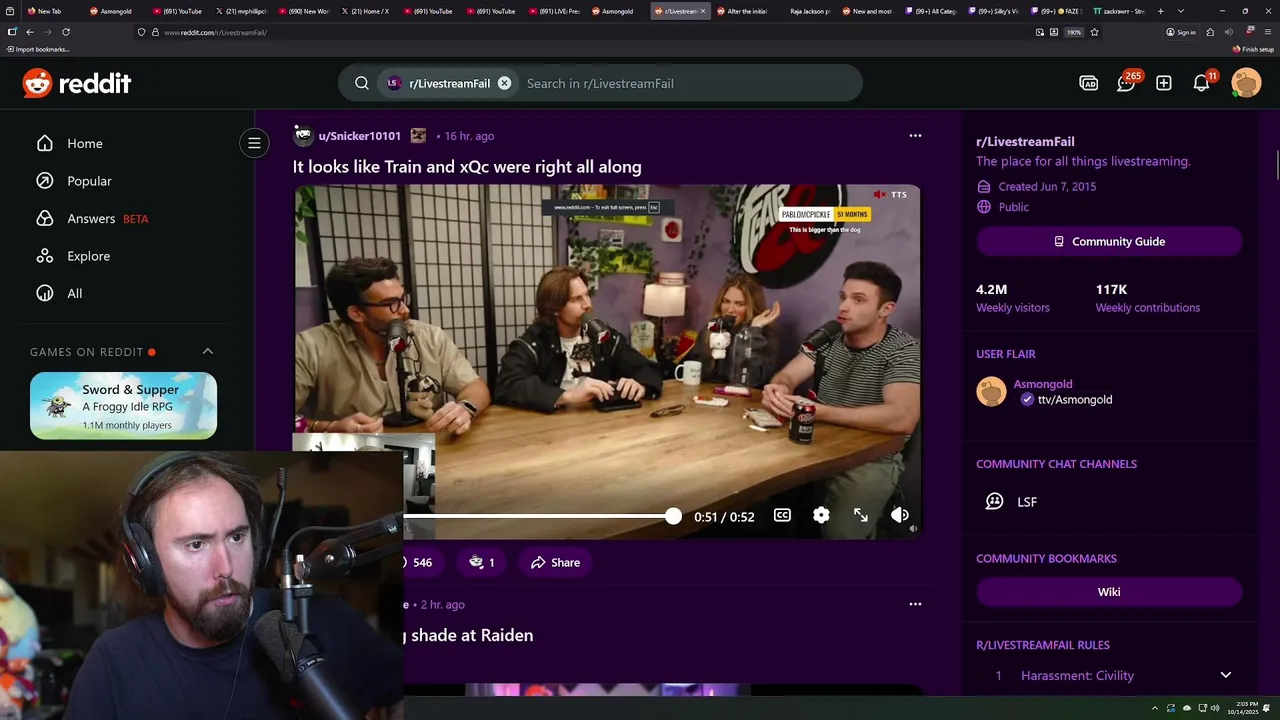Open Sword & Supper game card
1280x720 pixels.
click(x=123, y=406)
